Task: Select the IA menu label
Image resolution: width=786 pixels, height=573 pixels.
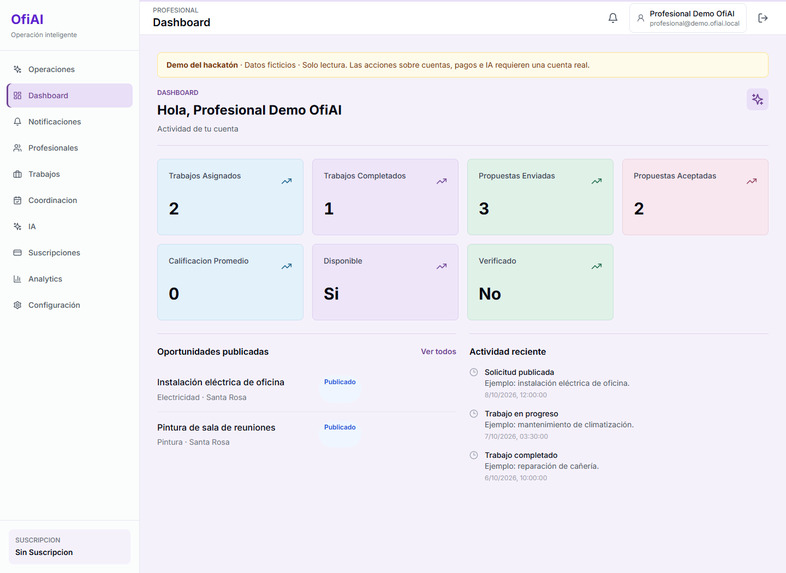Action: [x=32, y=227]
